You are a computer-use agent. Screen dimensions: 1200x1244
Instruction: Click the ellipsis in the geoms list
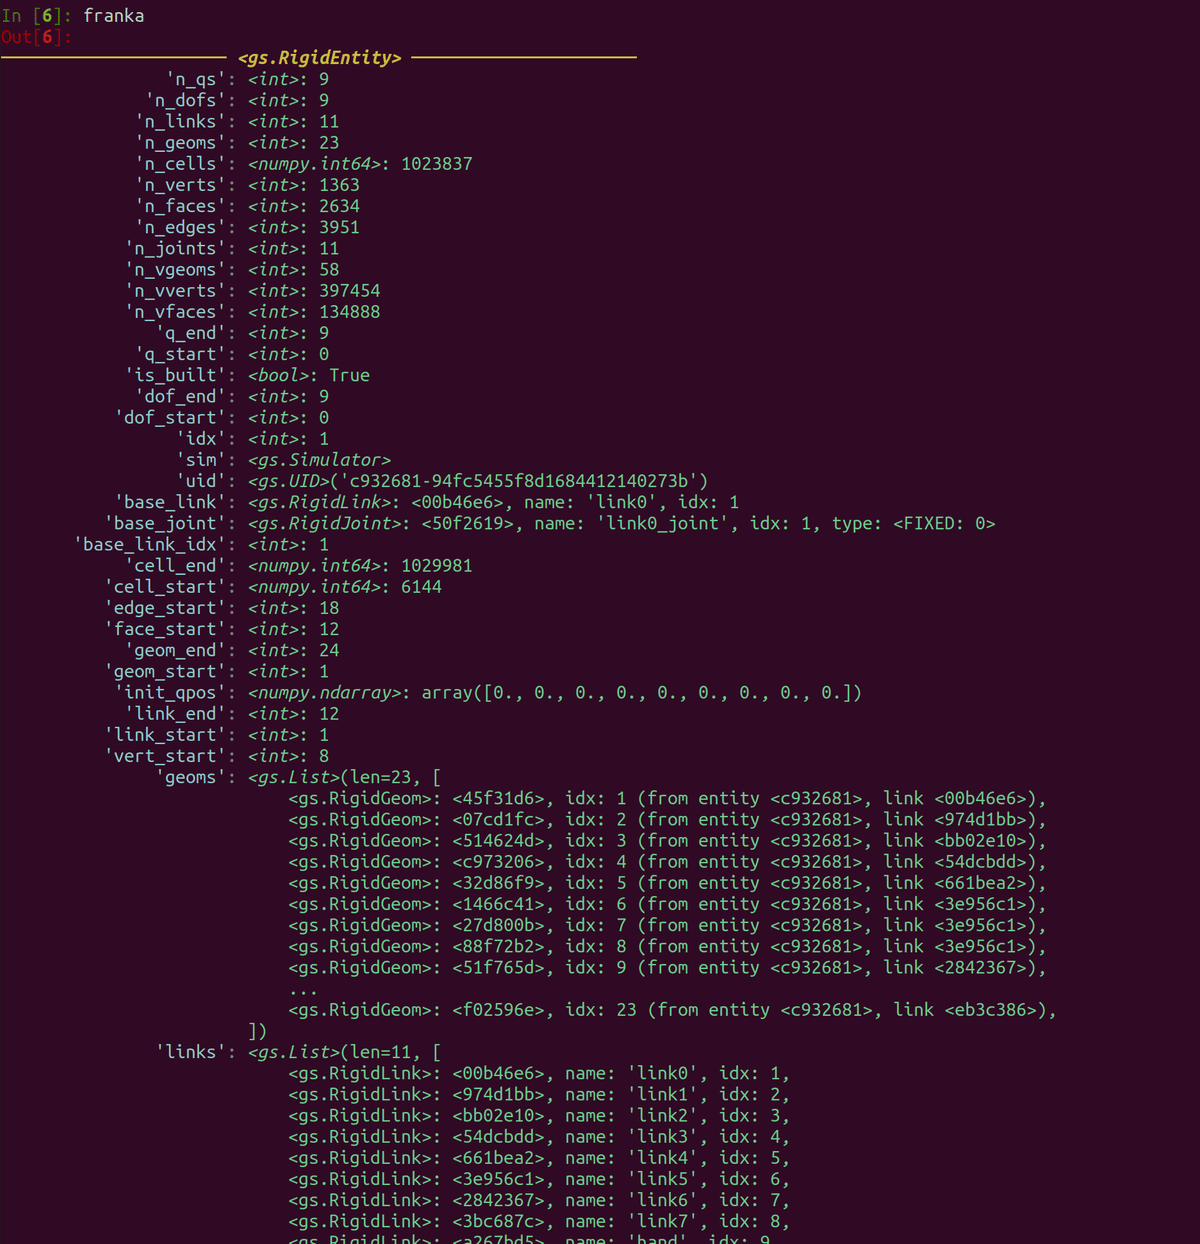[303, 989]
